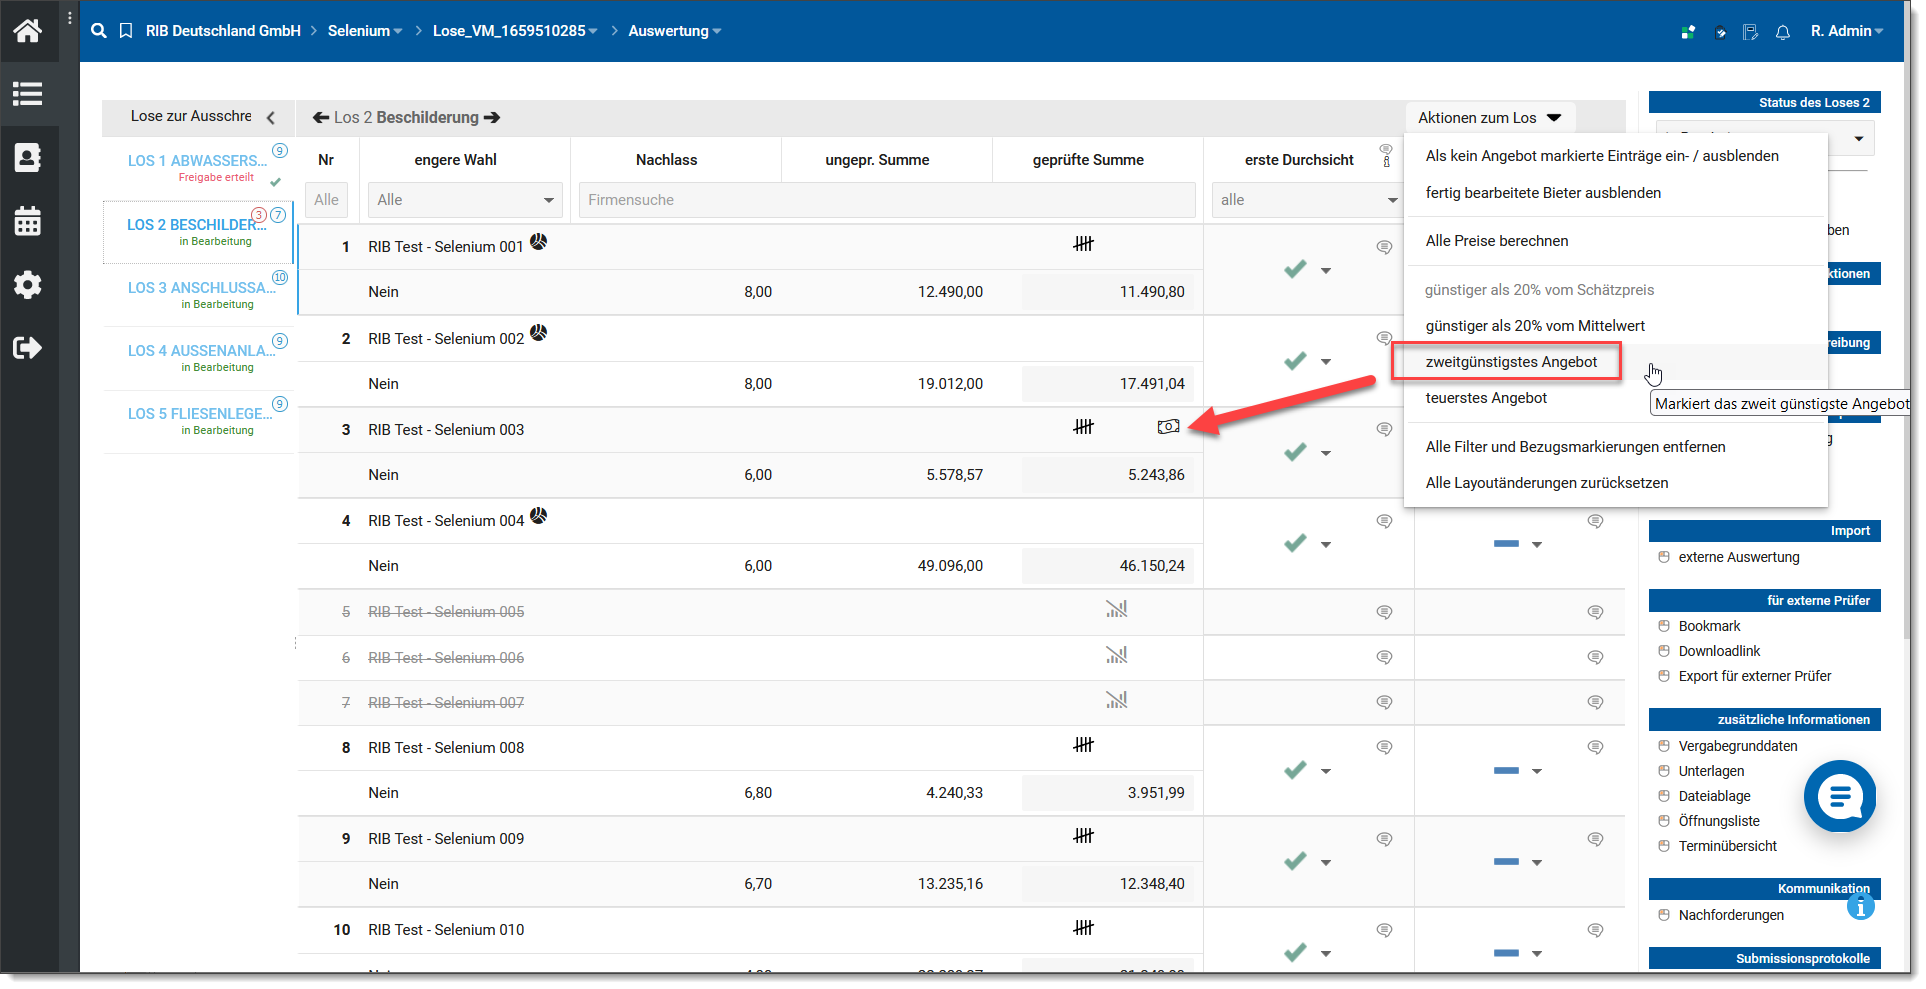
Task: Click the Firmensuche input field
Action: point(887,200)
